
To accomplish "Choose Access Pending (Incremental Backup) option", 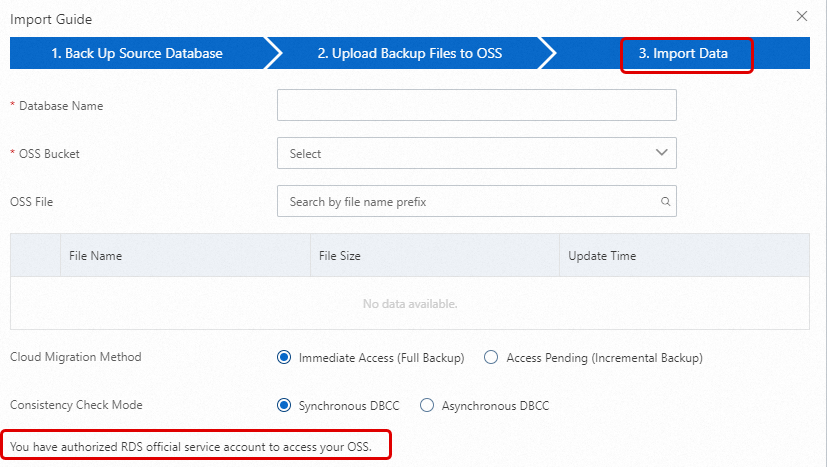I will tap(491, 358).
